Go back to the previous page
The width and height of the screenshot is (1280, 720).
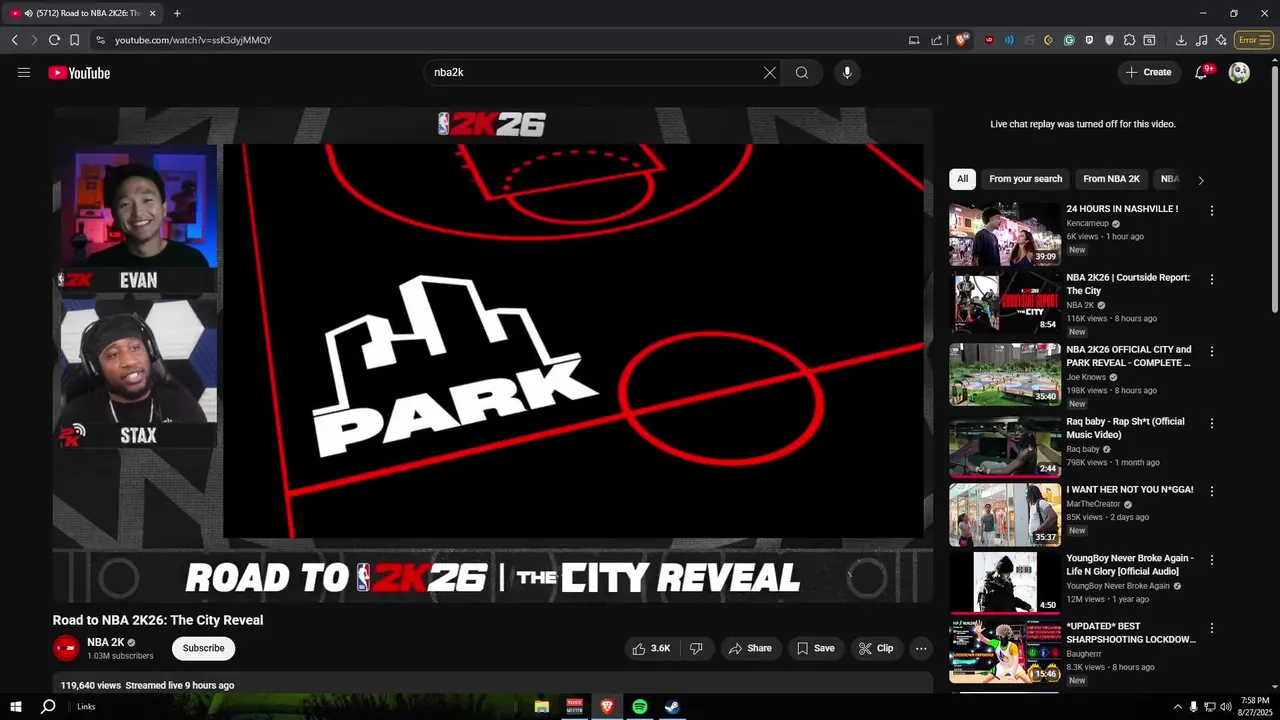point(14,40)
